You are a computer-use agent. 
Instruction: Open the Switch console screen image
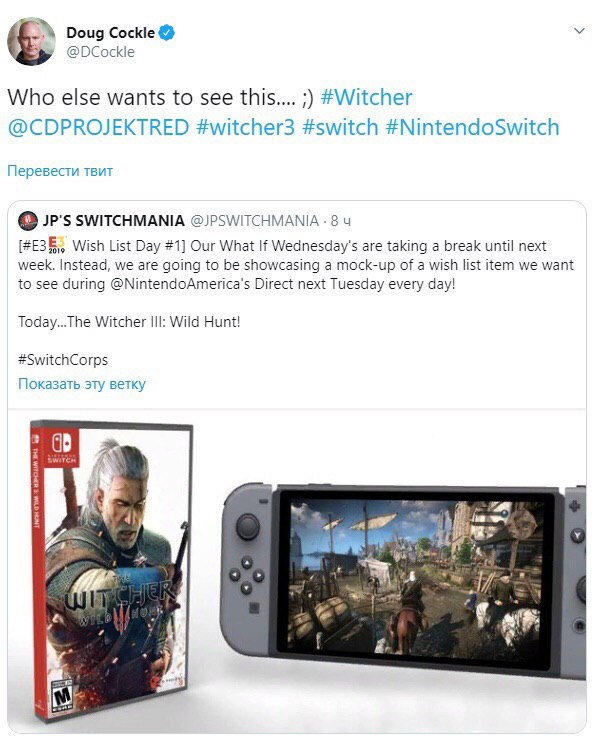(414, 577)
